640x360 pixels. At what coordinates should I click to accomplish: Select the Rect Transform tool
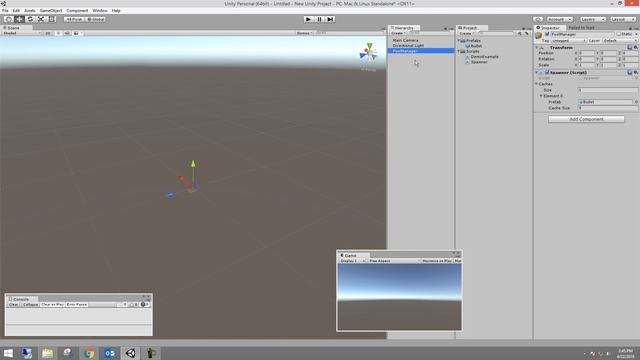point(51,19)
